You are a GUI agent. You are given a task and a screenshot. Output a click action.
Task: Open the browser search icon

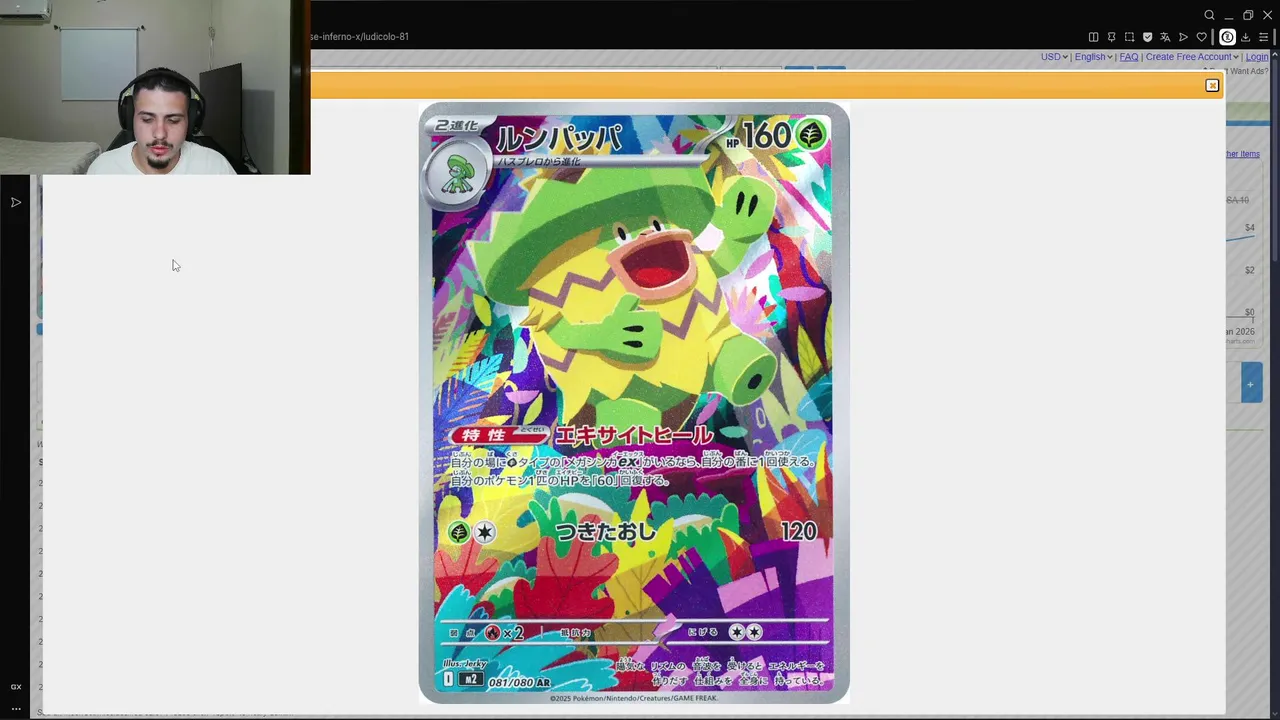pyautogui.click(x=1209, y=15)
